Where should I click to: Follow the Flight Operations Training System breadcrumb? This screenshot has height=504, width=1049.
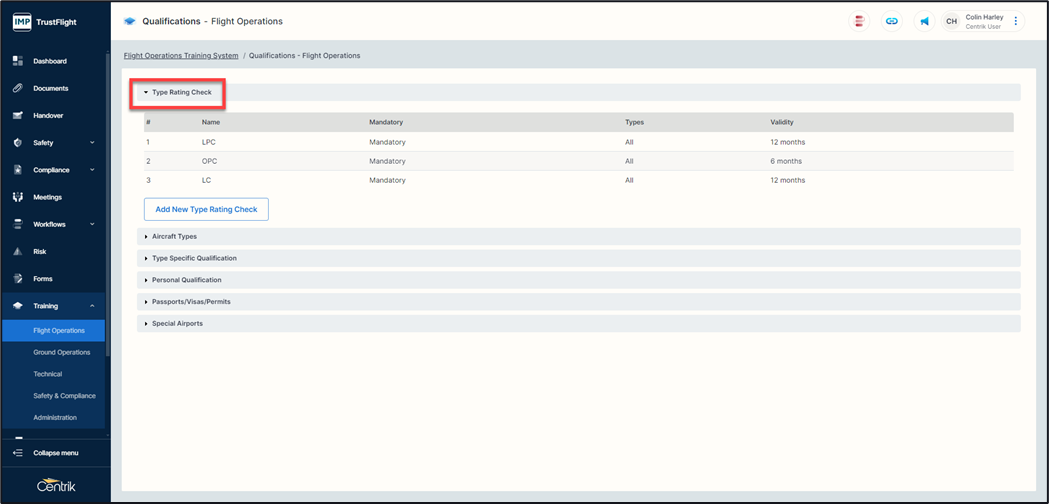pyautogui.click(x=181, y=56)
